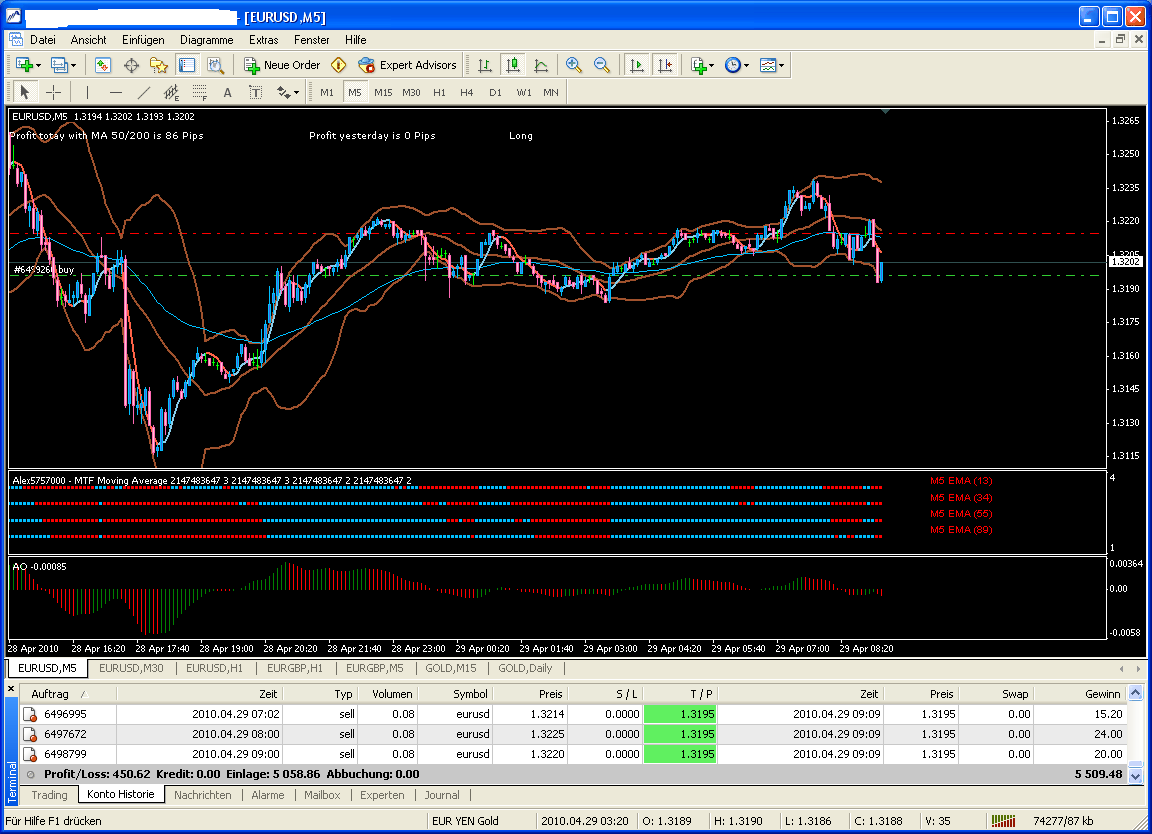
Task: Click the Zoom In magnifier icon
Action: [x=574, y=65]
